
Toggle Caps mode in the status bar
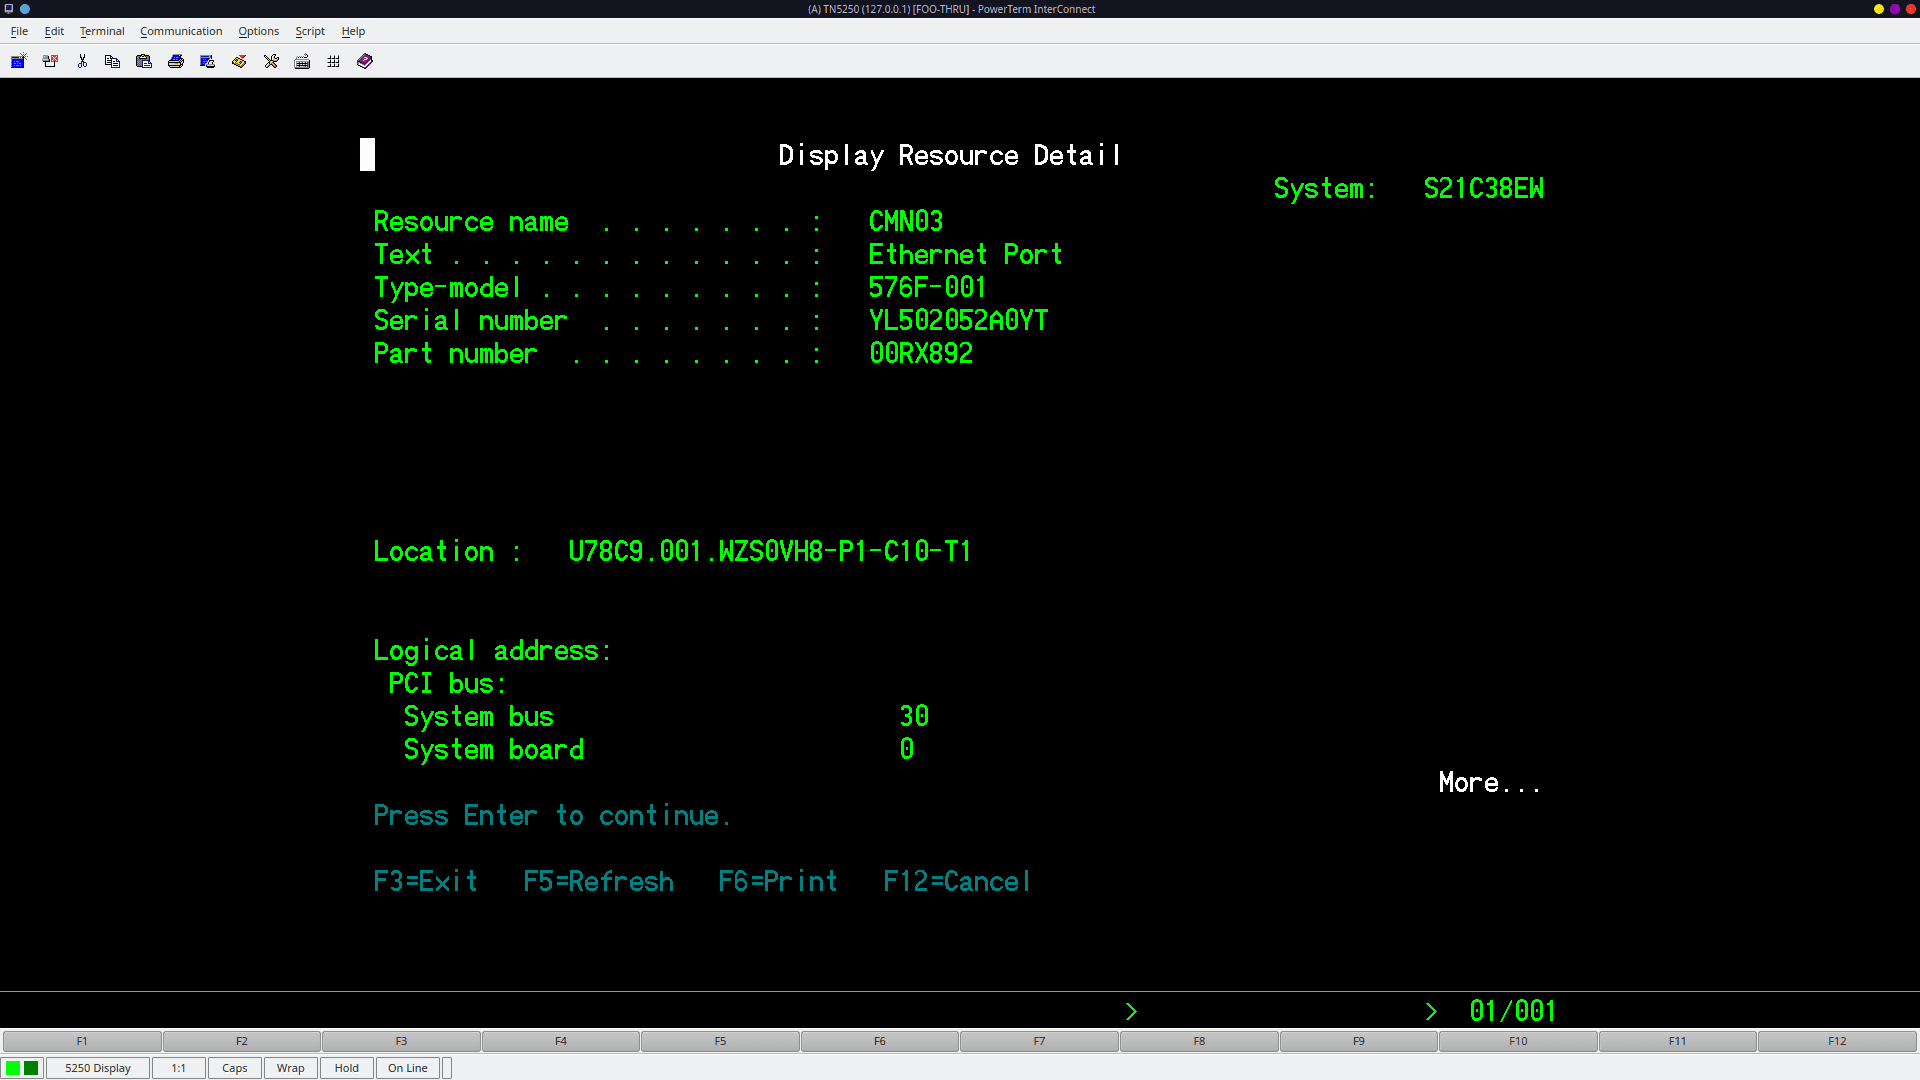point(234,1068)
